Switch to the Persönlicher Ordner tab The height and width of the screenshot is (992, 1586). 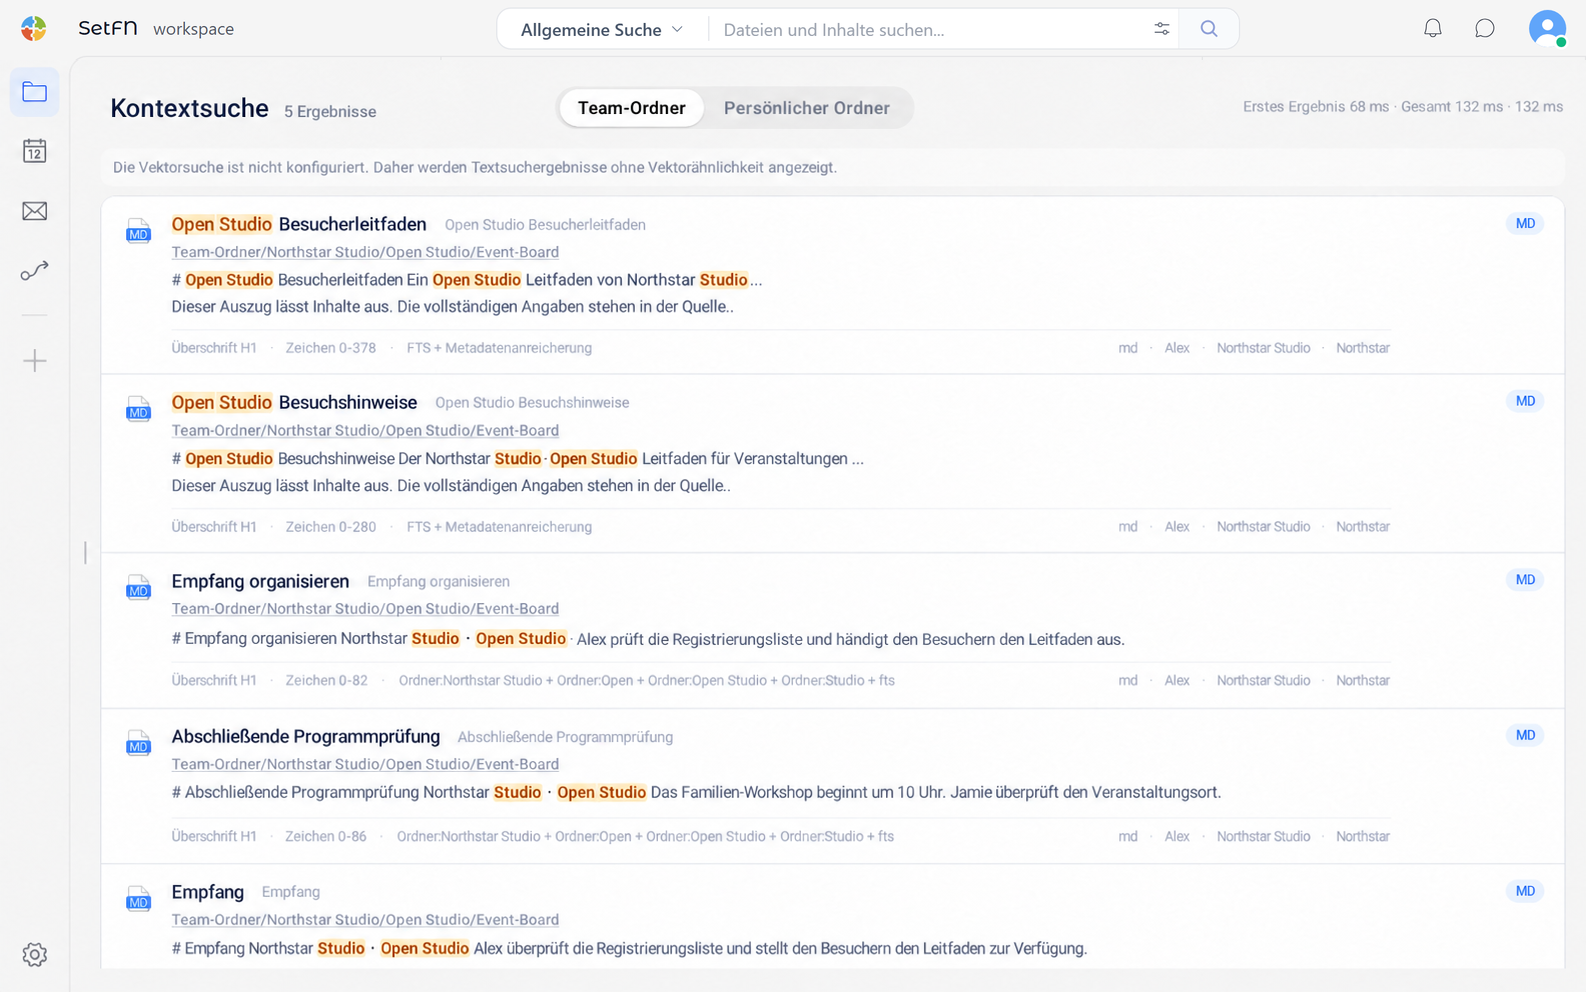(x=806, y=108)
